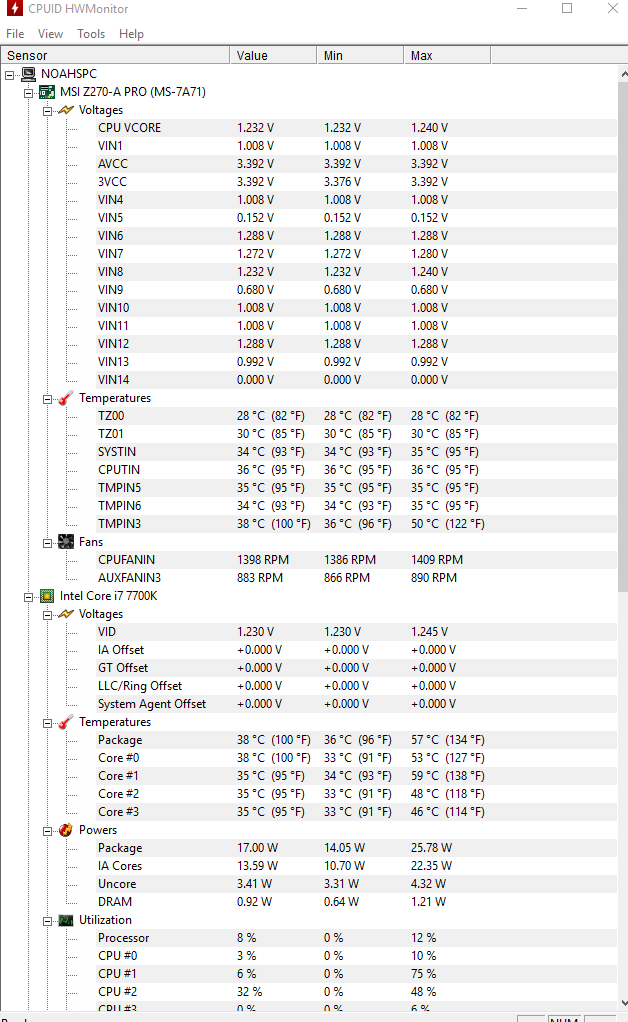Select the IA Offset row

[356, 650]
